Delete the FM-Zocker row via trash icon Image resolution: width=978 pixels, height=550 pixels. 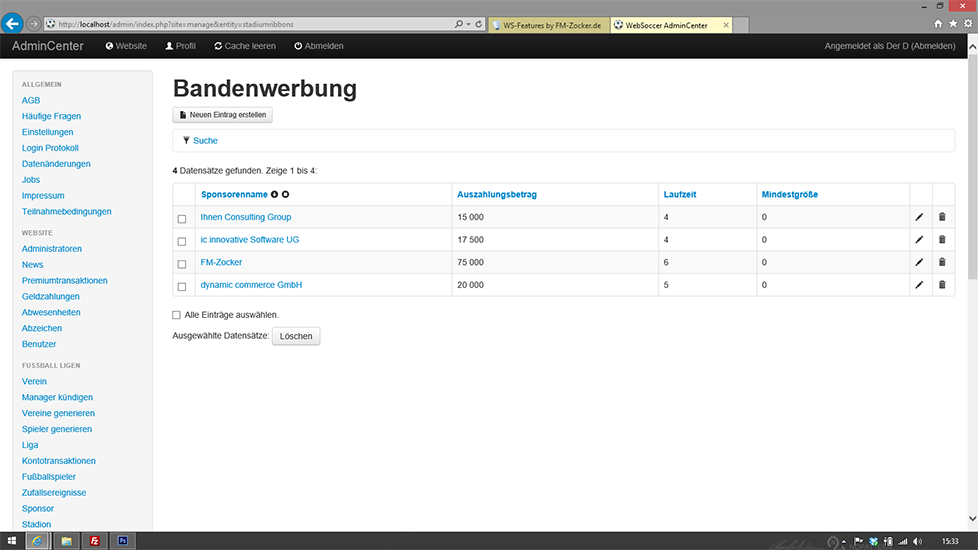tap(941, 262)
